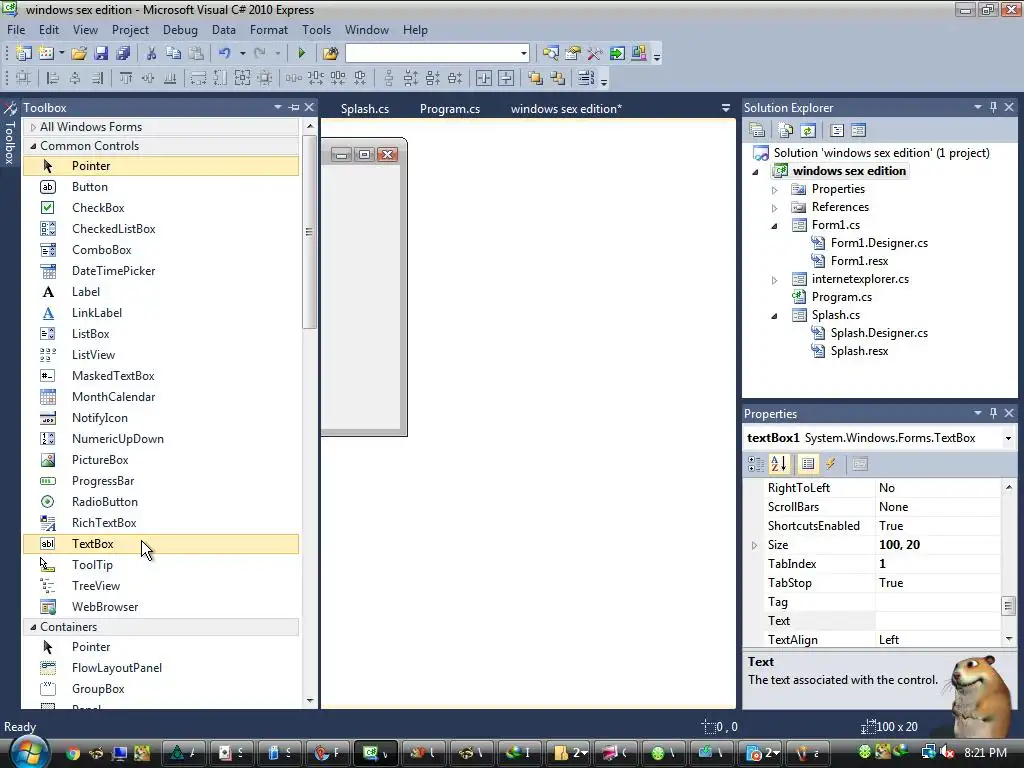This screenshot has height=768, width=1024.
Task: Click the Save All icon
Action: [123, 53]
